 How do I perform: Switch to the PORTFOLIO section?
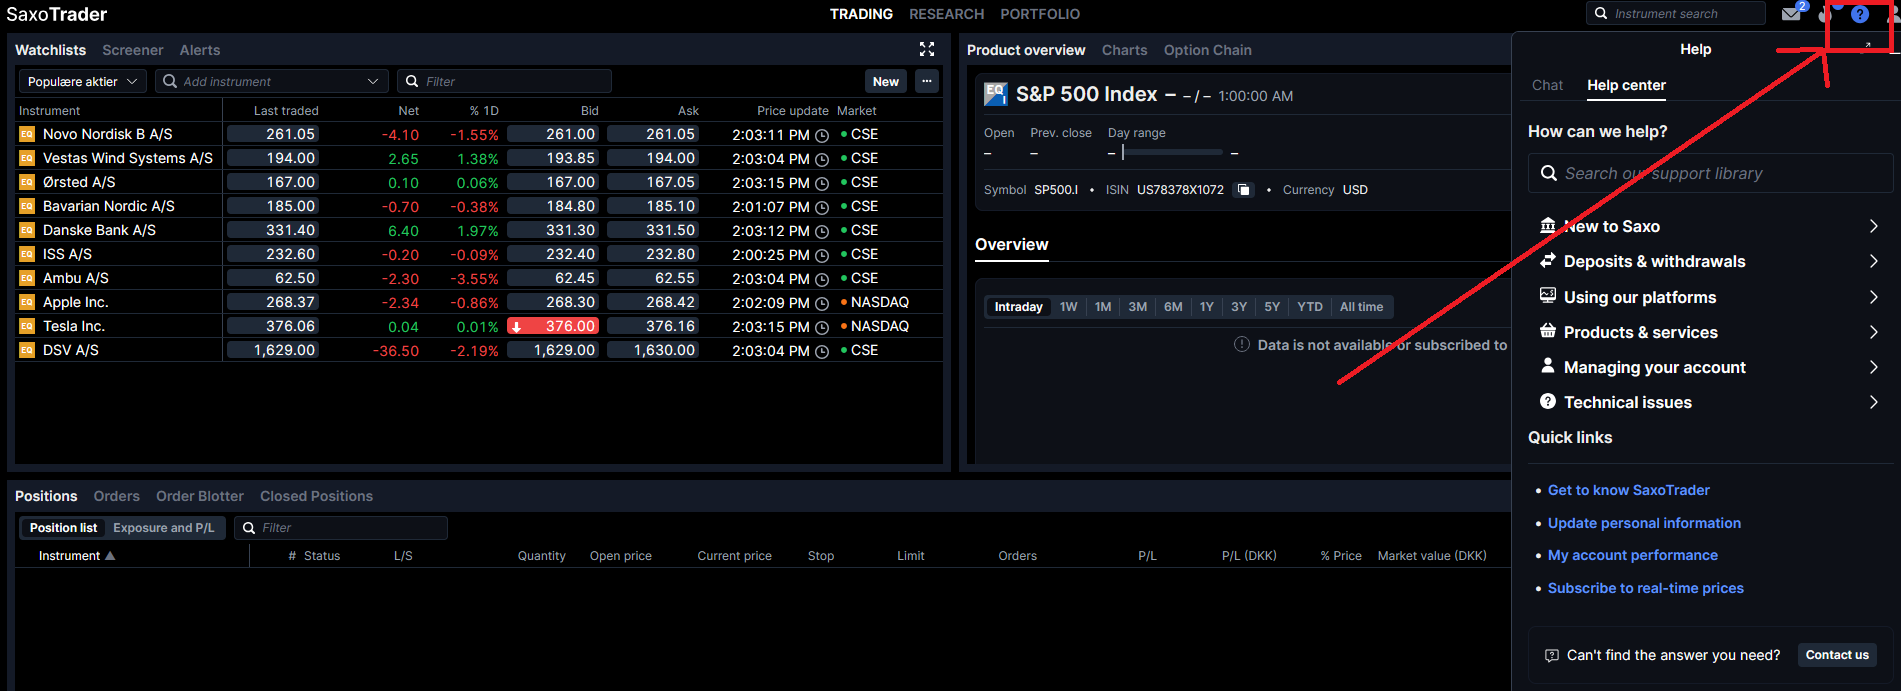(1040, 14)
